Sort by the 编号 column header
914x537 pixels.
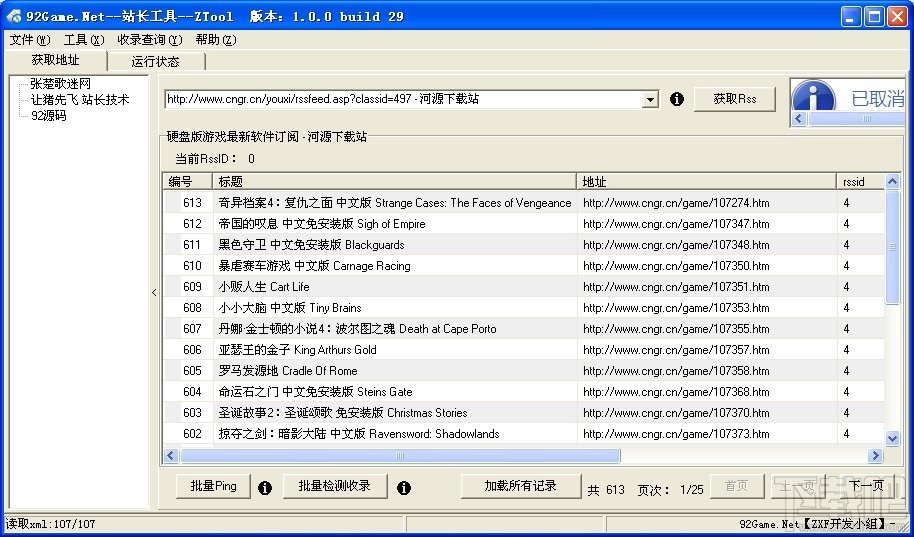point(188,182)
